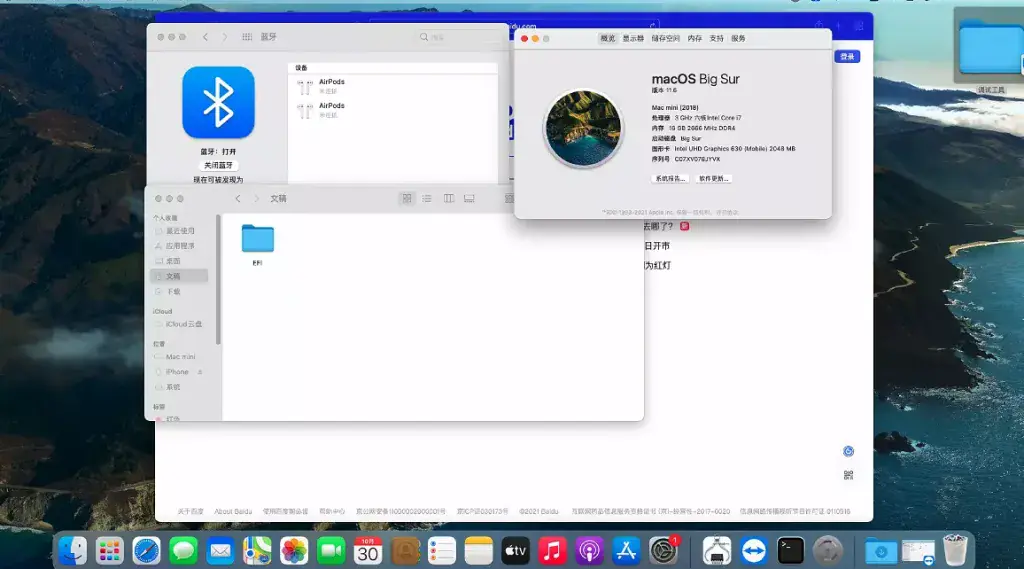Go back in Bluetooth preferences window
The width and height of the screenshot is (1024, 569).
[206, 37]
